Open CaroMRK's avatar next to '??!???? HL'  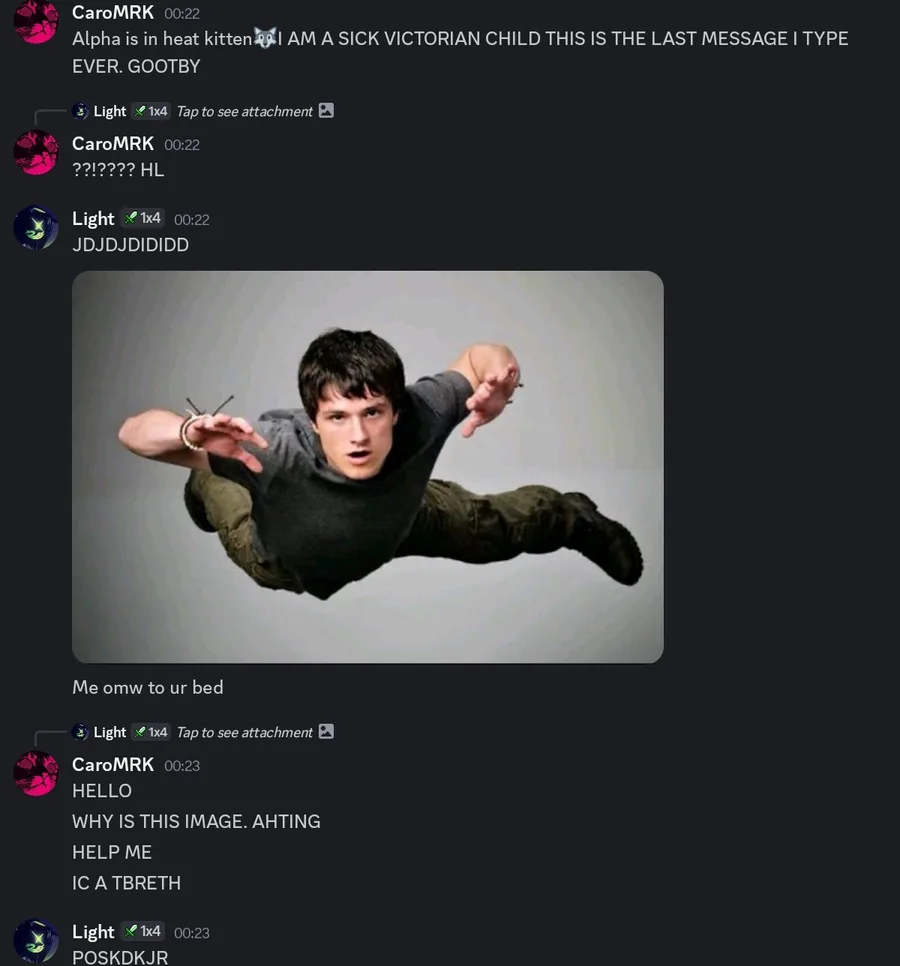(36, 153)
